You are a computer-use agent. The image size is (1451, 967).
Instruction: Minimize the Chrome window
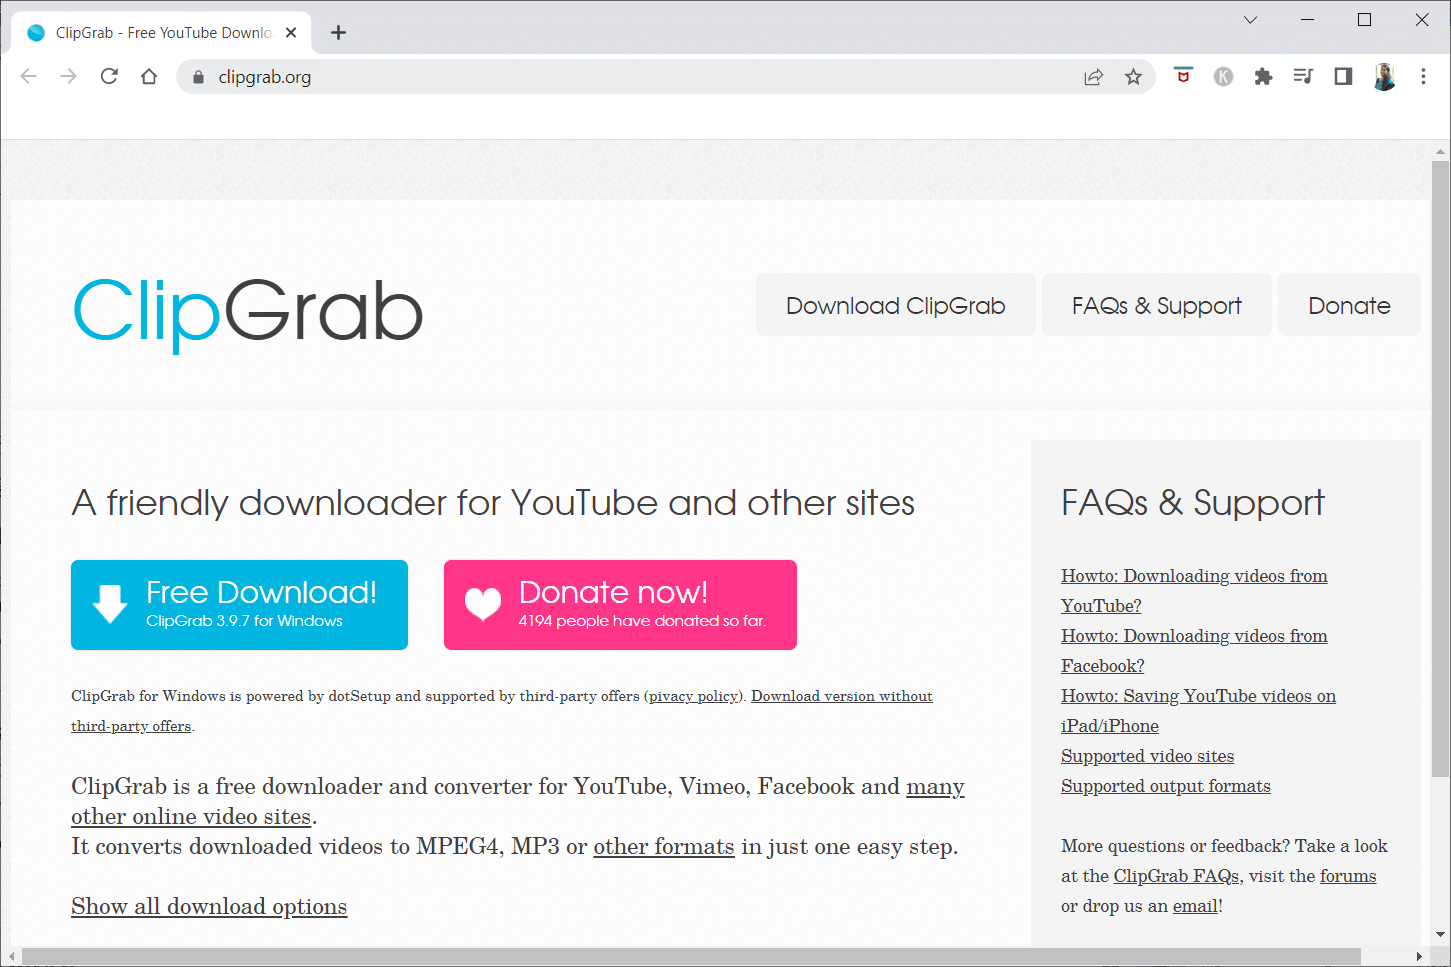click(x=1307, y=20)
